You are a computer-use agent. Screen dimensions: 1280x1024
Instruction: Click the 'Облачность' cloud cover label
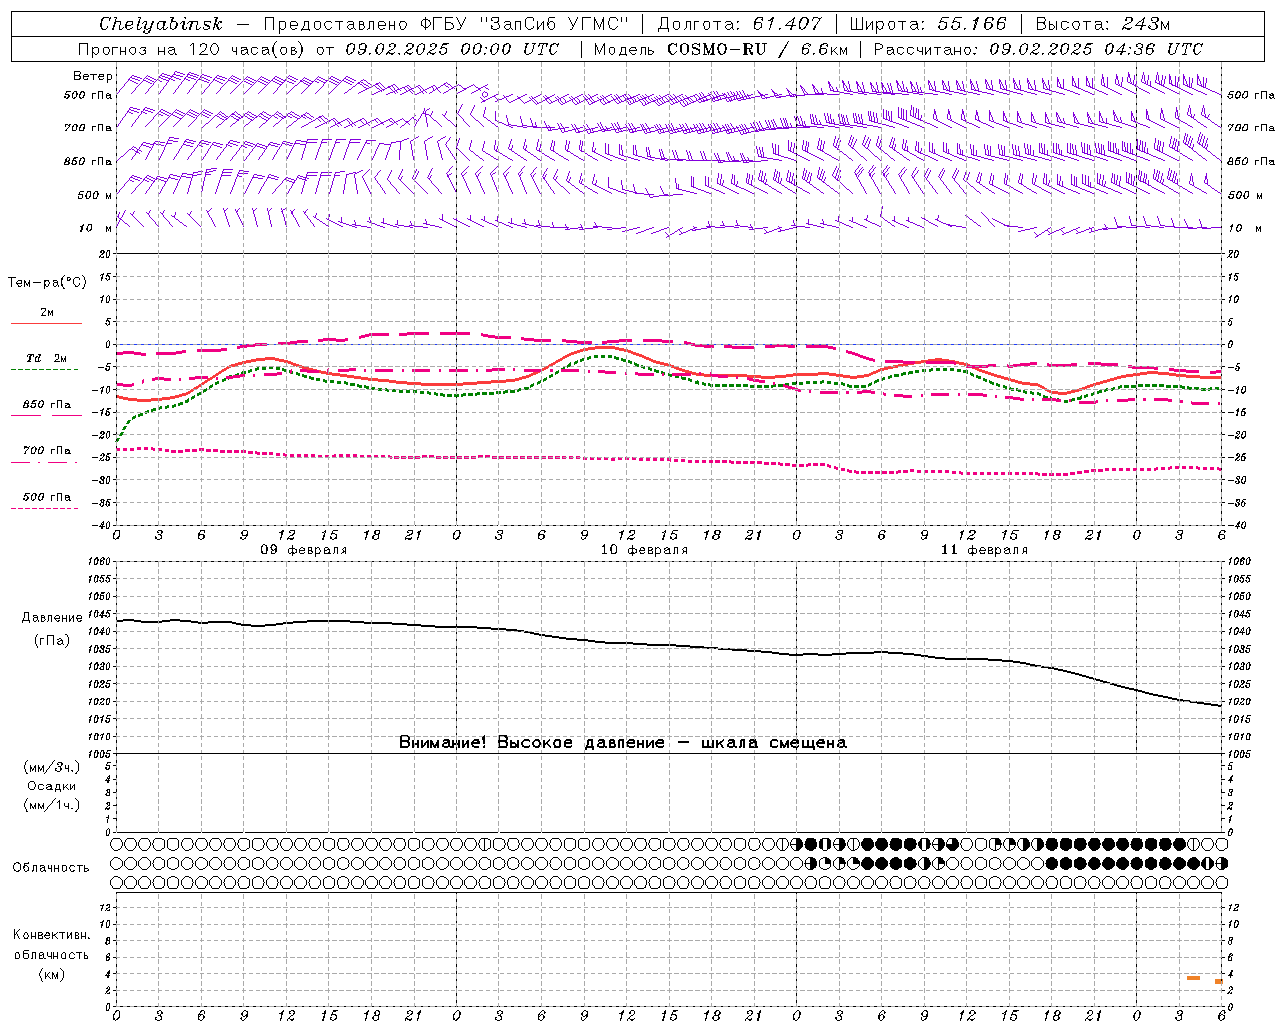pyautogui.click(x=51, y=868)
